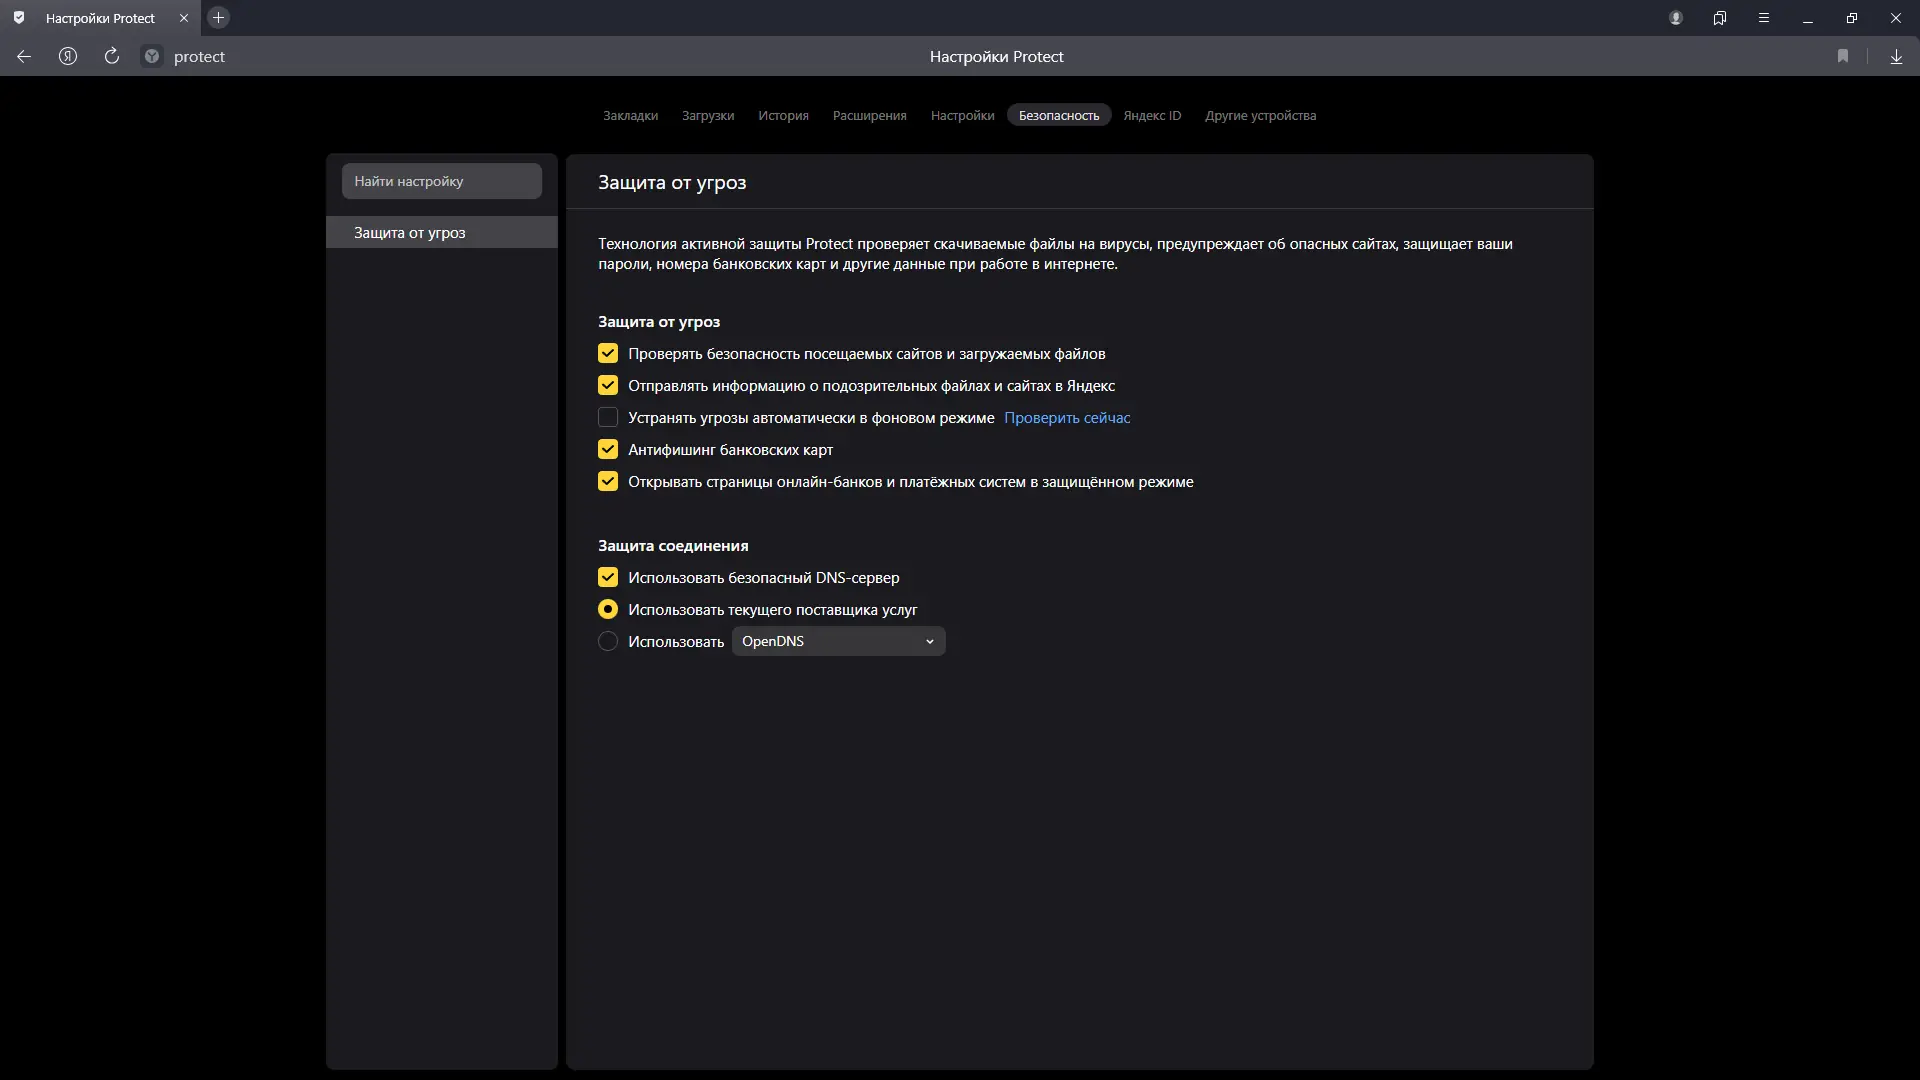Open the user profile icon in title bar
Screen dimensions: 1920x1080
point(1676,18)
